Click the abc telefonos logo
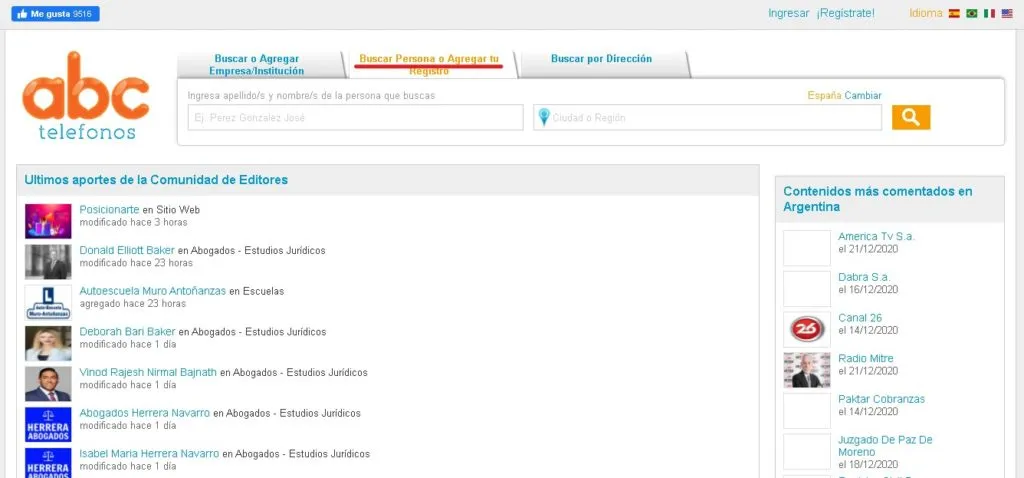The height and width of the screenshot is (478, 1024). (x=86, y=96)
